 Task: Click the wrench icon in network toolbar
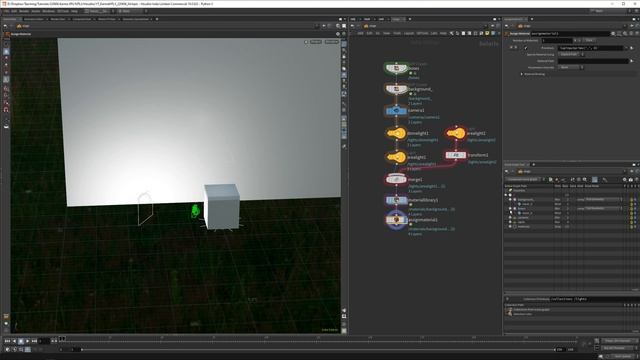point(451,33)
